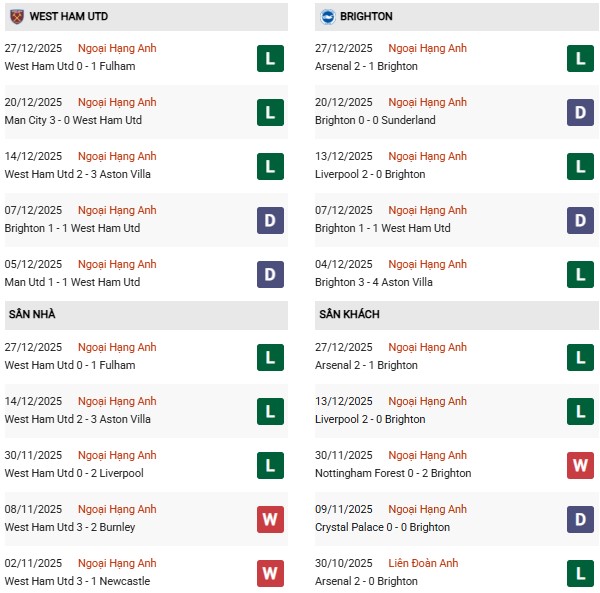
Task: Open the Arsenal 2 - 0 Brighton match
Action: (x=366, y=581)
